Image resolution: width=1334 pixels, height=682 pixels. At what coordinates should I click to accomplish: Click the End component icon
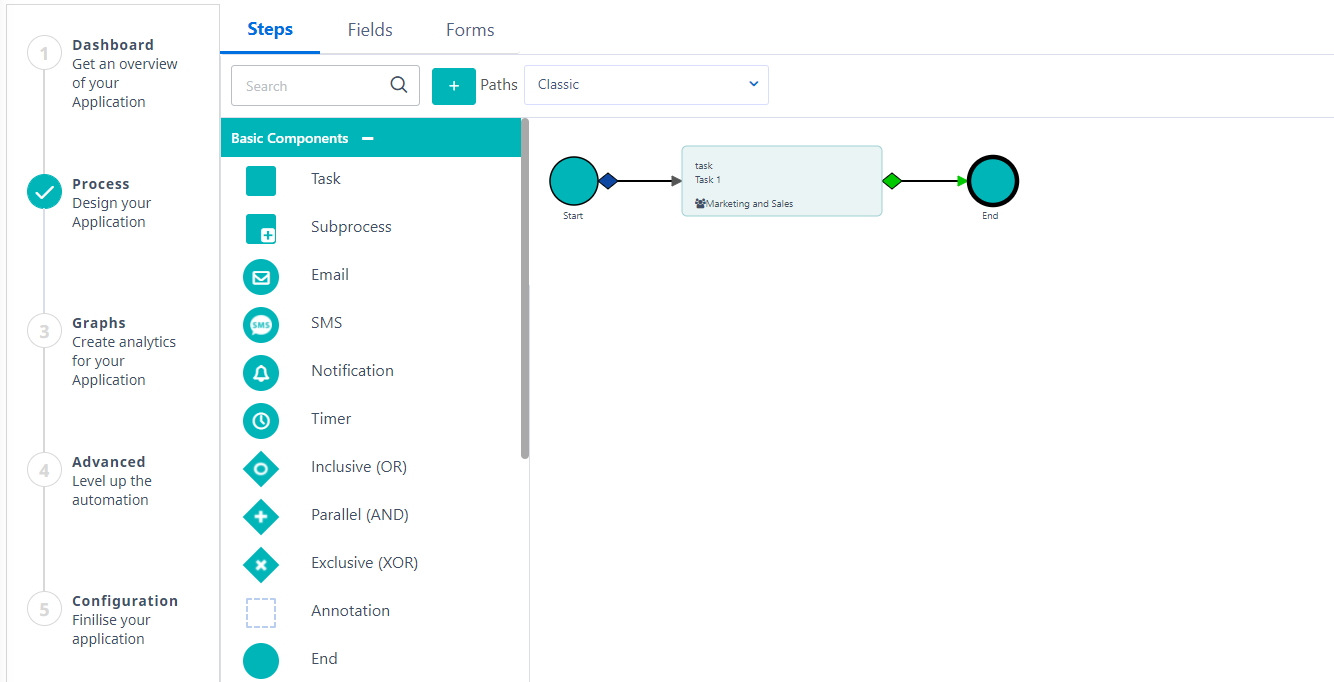point(261,661)
